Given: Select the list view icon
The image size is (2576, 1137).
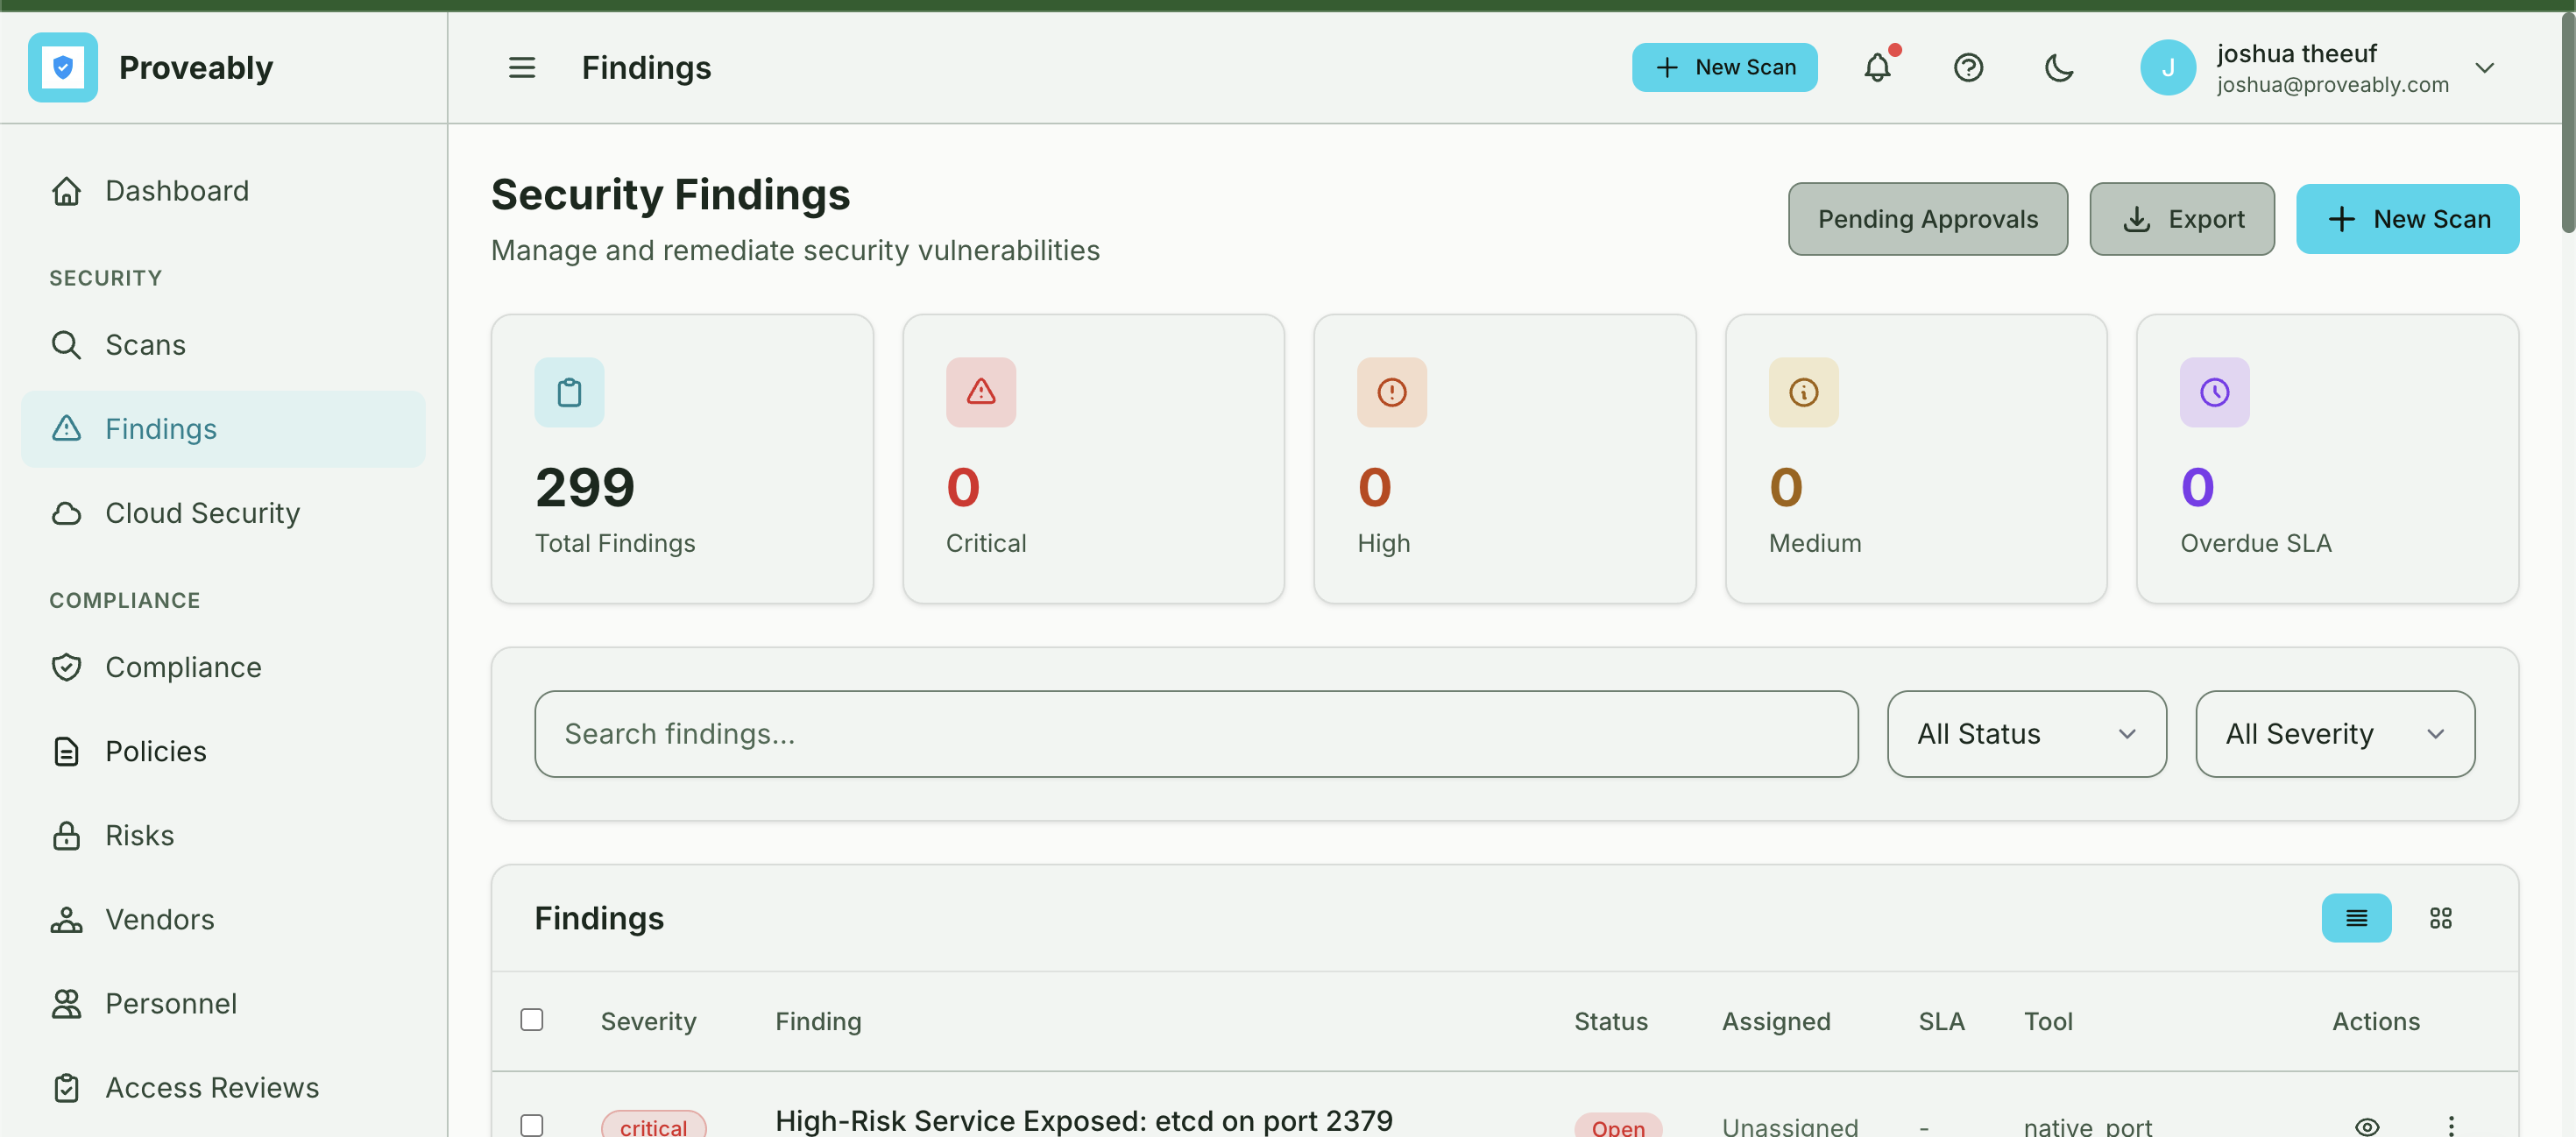Looking at the screenshot, I should pyautogui.click(x=2356, y=918).
